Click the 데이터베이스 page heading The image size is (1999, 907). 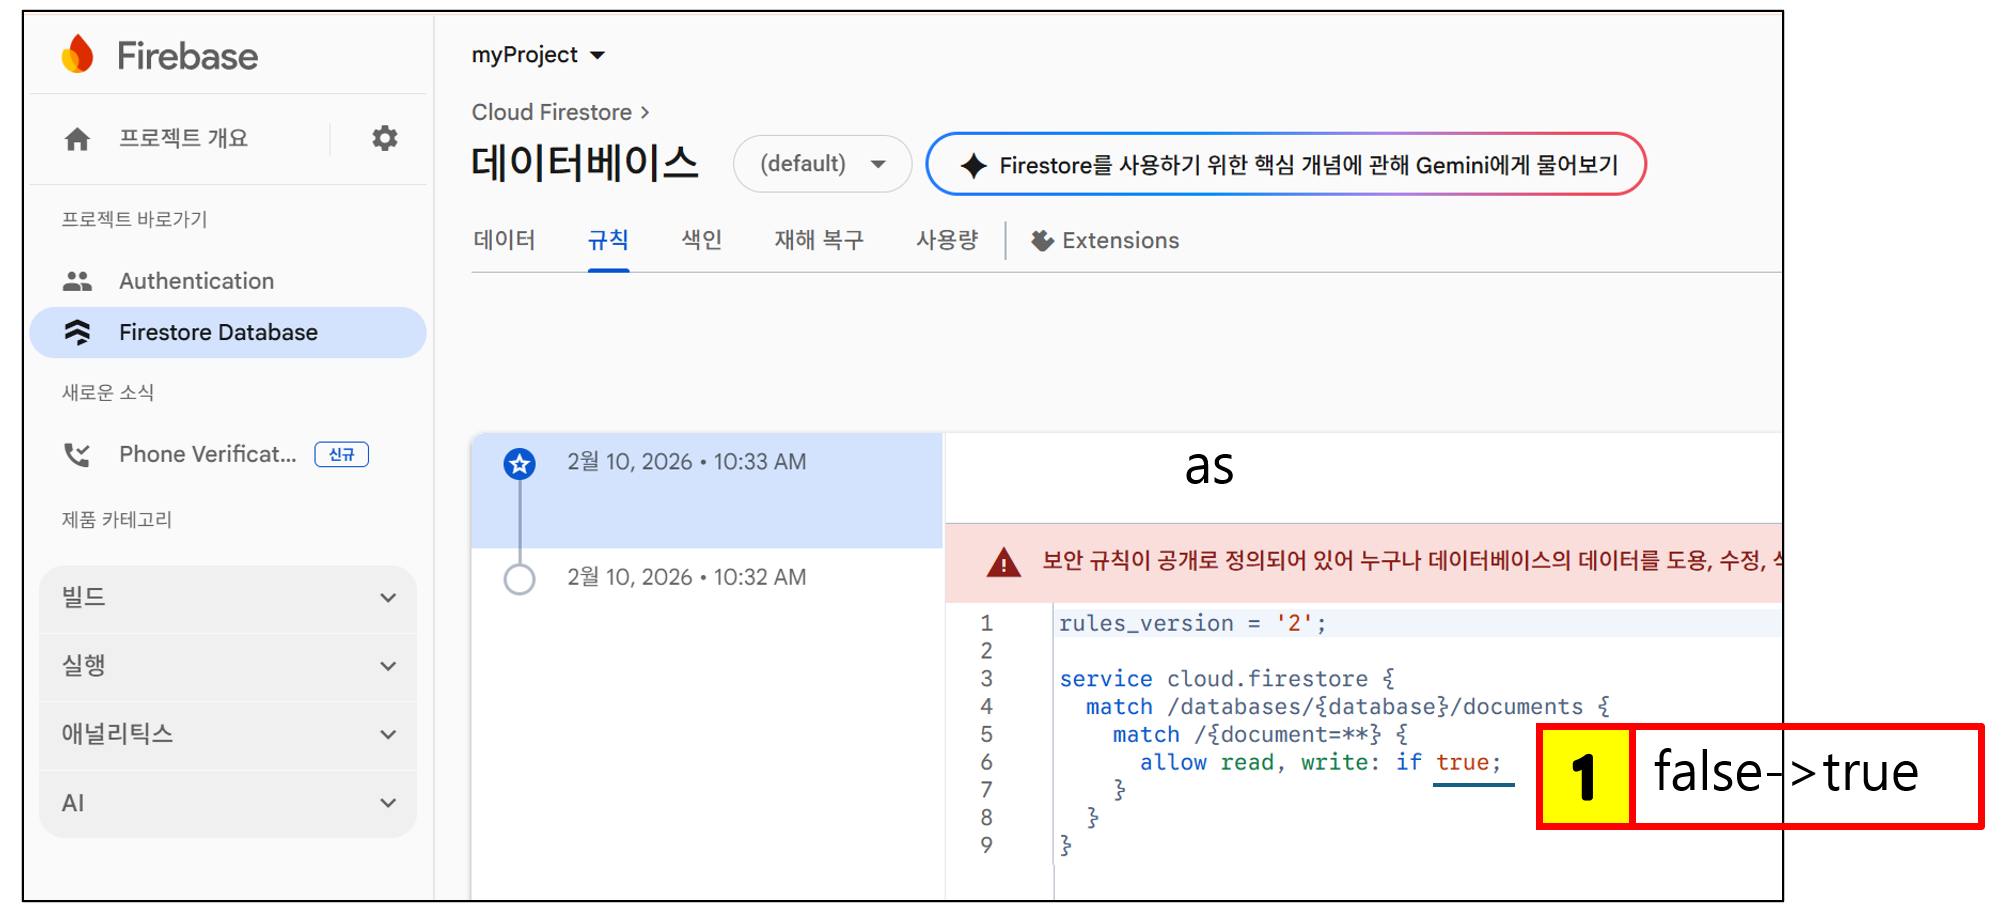pyautogui.click(x=585, y=163)
